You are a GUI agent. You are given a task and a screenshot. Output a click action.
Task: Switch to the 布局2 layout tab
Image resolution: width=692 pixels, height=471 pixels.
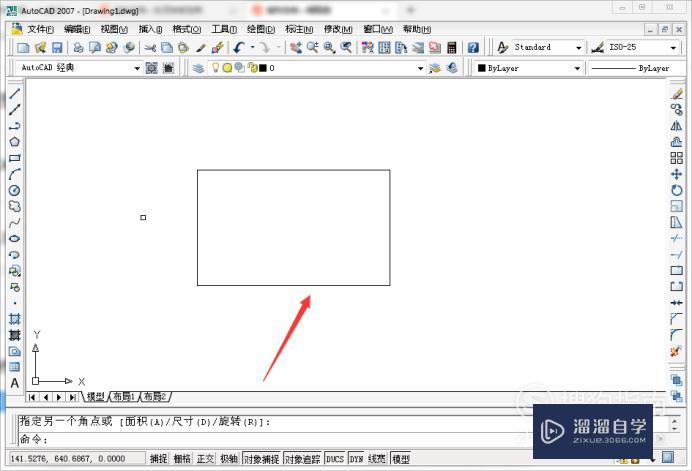[155, 396]
